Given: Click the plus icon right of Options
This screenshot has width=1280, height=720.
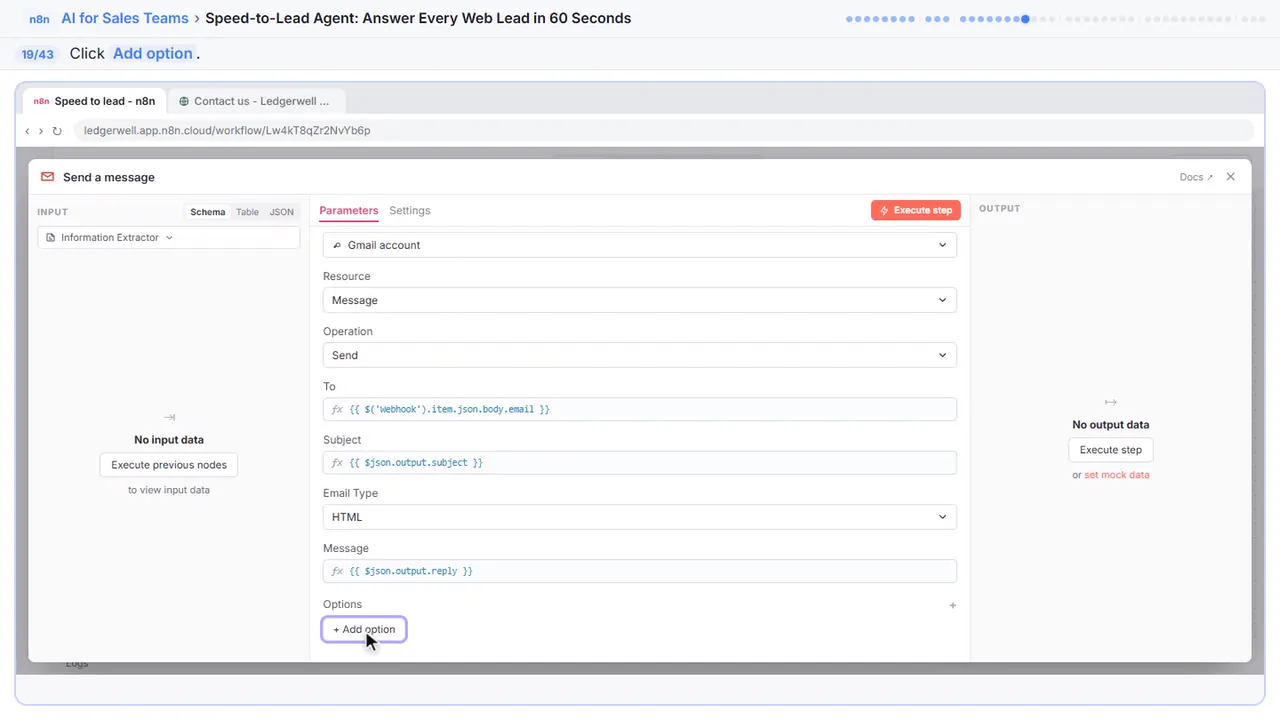Looking at the screenshot, I should point(953,605).
